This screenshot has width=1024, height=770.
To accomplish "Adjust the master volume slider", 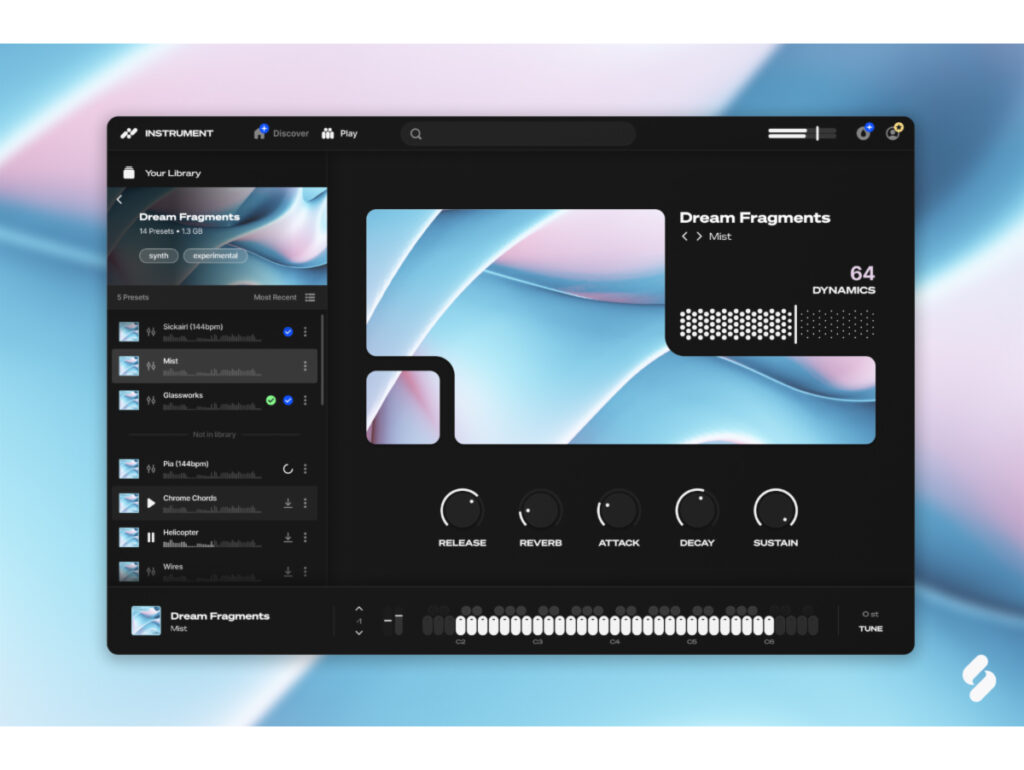I will click(x=802, y=133).
